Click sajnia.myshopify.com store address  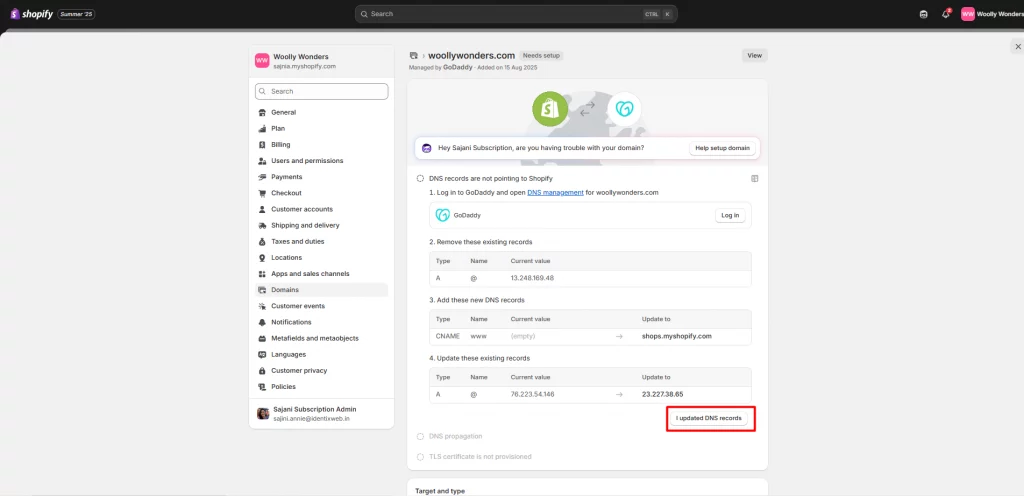click(x=304, y=66)
